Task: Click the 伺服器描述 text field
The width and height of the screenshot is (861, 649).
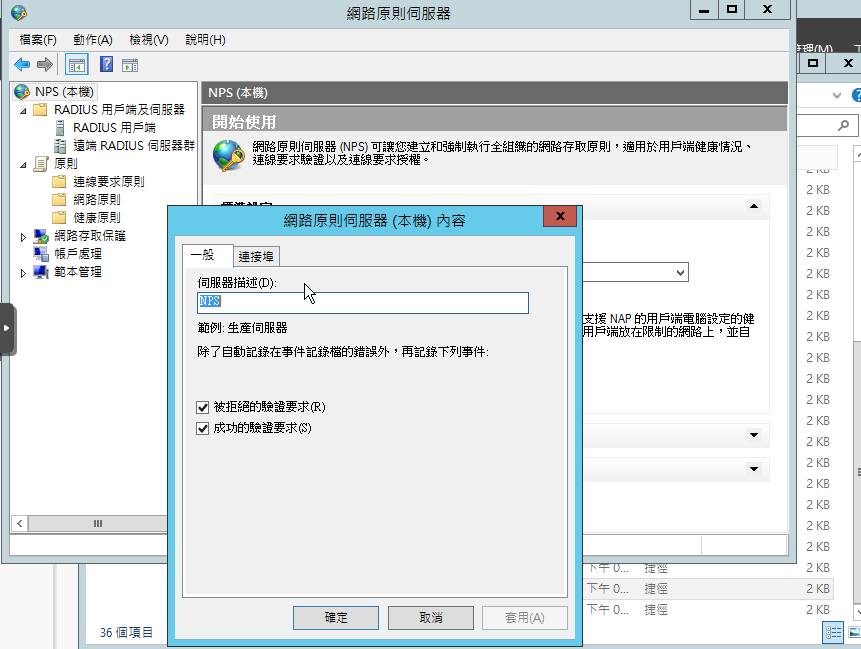Action: click(363, 302)
